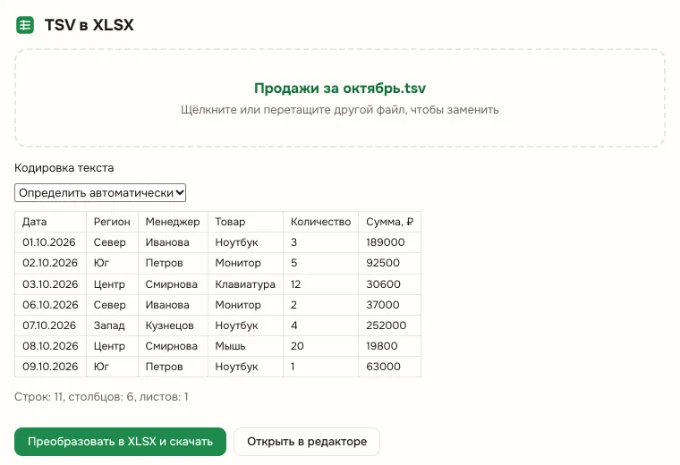Click the Дата column header
This screenshot has width=680, height=465.
pyautogui.click(x=50, y=222)
